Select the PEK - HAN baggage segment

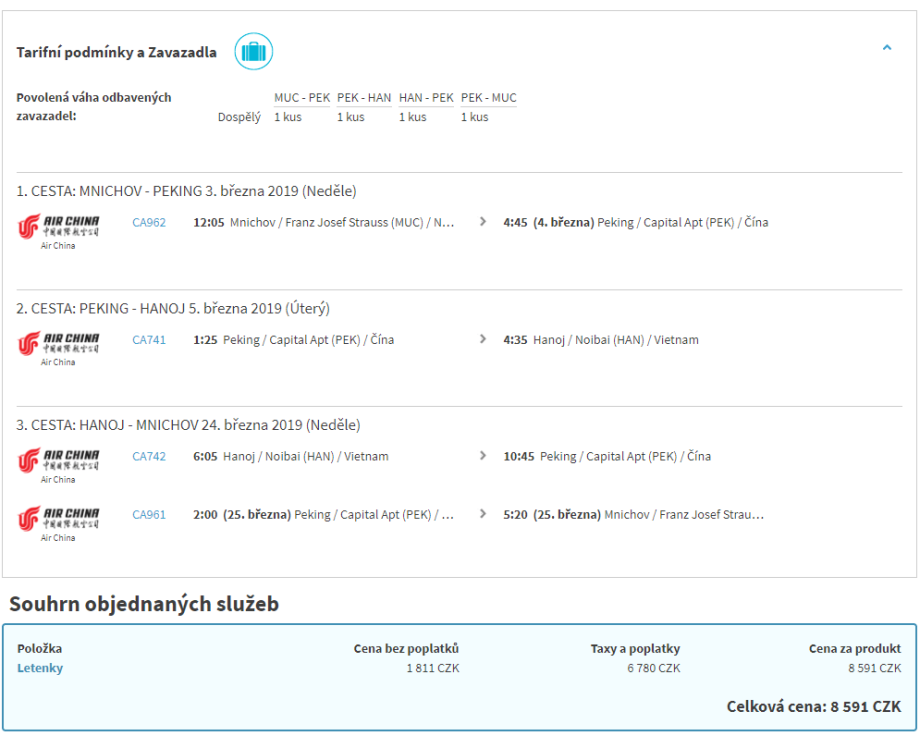(364, 98)
